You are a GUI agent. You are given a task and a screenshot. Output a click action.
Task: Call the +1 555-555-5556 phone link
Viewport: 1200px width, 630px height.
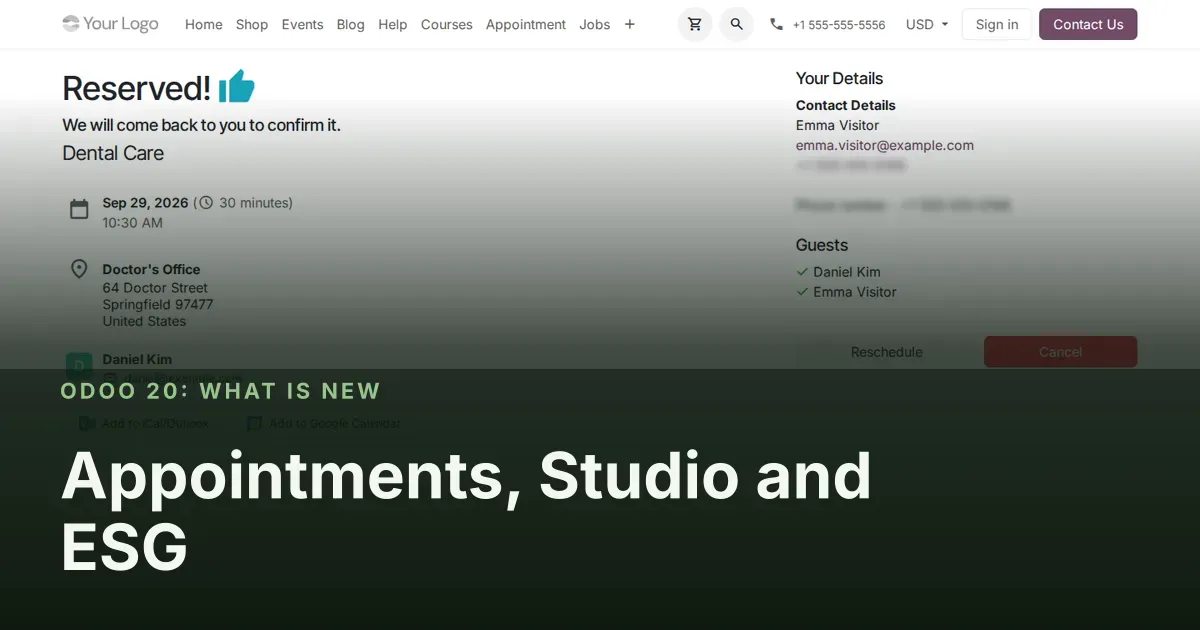[x=839, y=25]
